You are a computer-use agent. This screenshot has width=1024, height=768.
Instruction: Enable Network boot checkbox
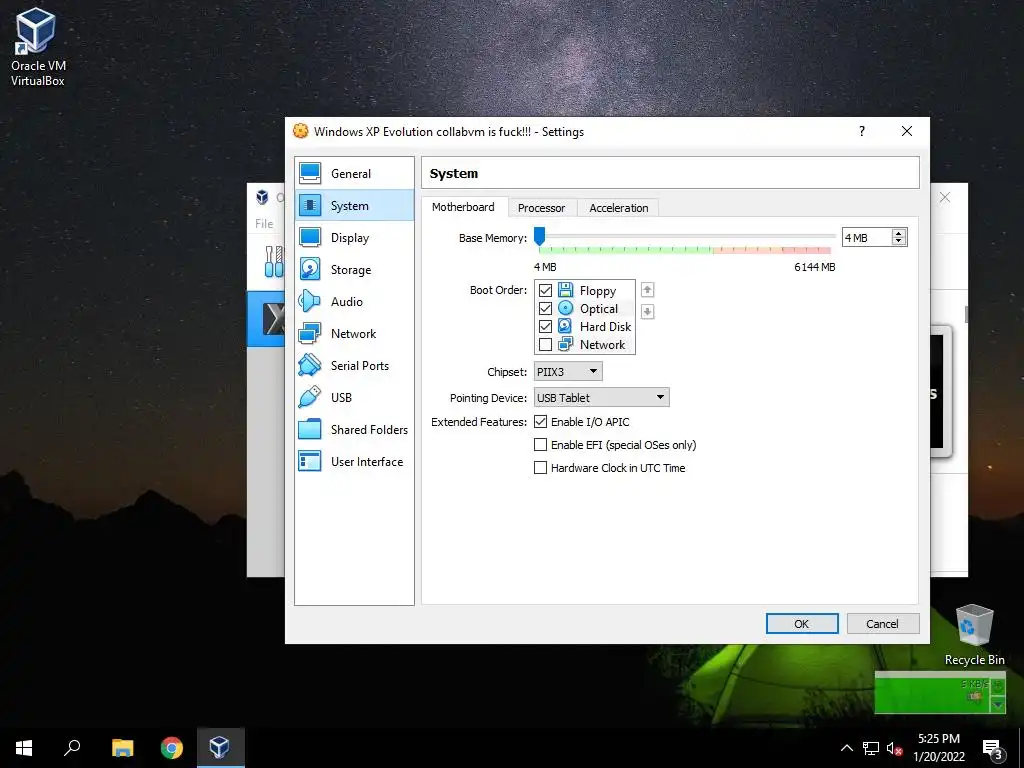coord(545,344)
